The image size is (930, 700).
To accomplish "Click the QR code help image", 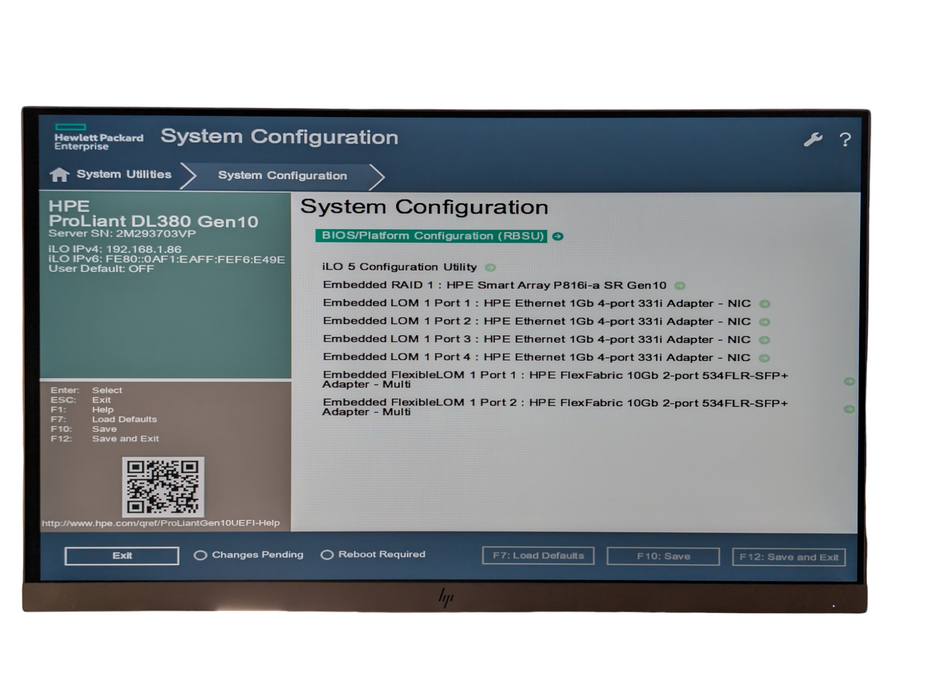I will point(163,486).
